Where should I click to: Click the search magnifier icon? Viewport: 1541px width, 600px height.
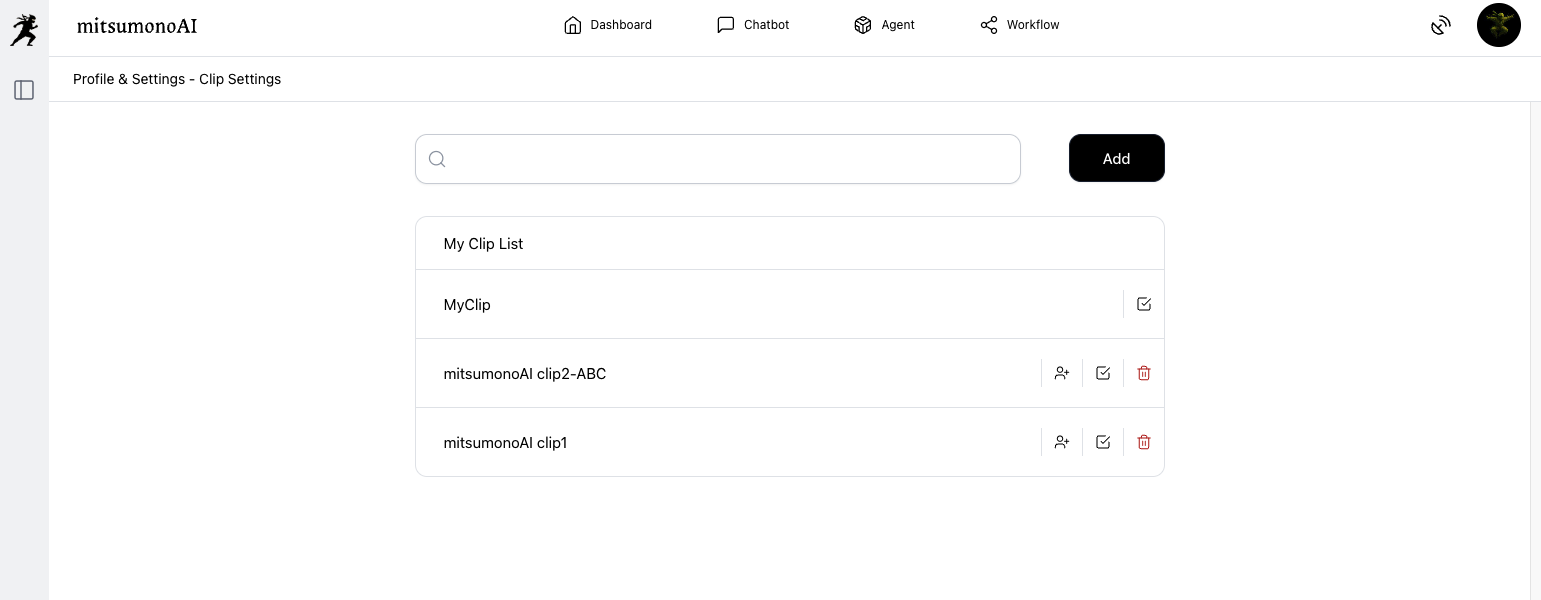437,159
